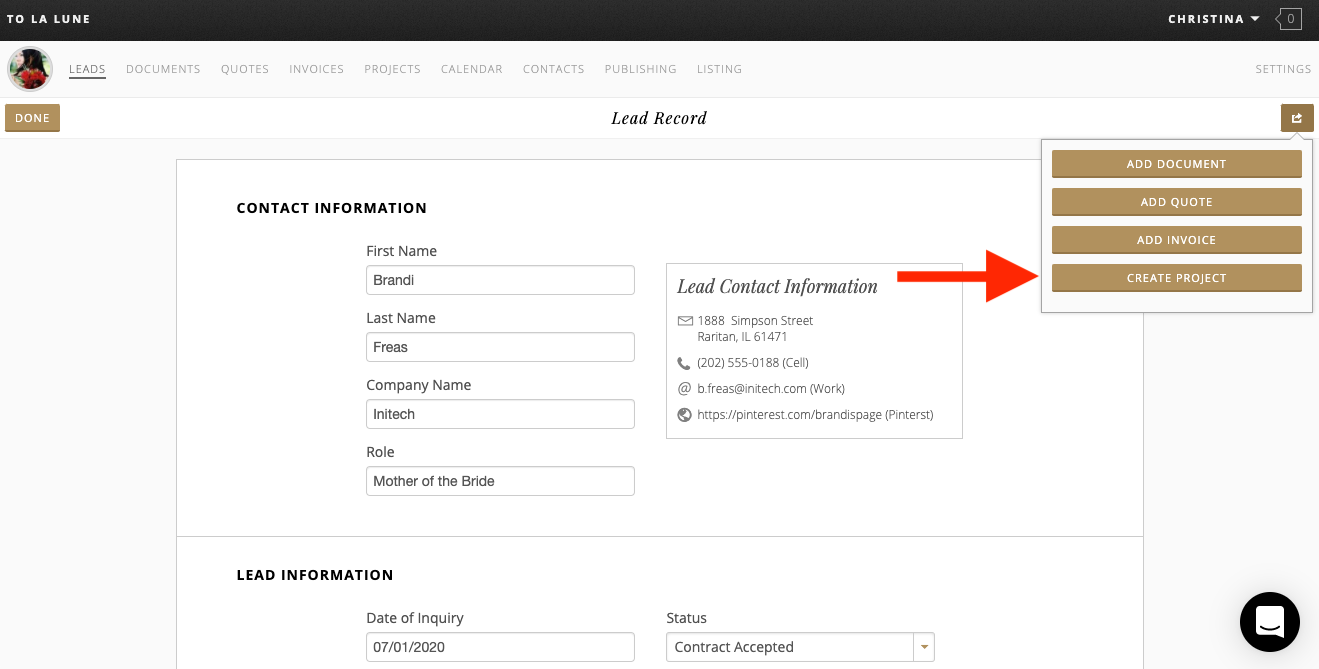Click the First Name field
The height and width of the screenshot is (669, 1319).
(500, 280)
